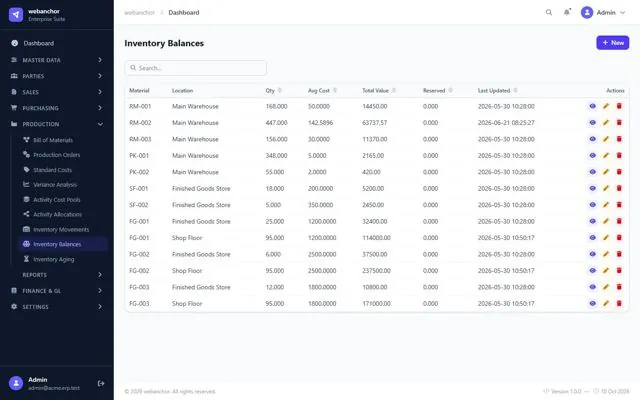Open Inventory Movements page
This screenshot has width=640, height=400.
point(63,229)
